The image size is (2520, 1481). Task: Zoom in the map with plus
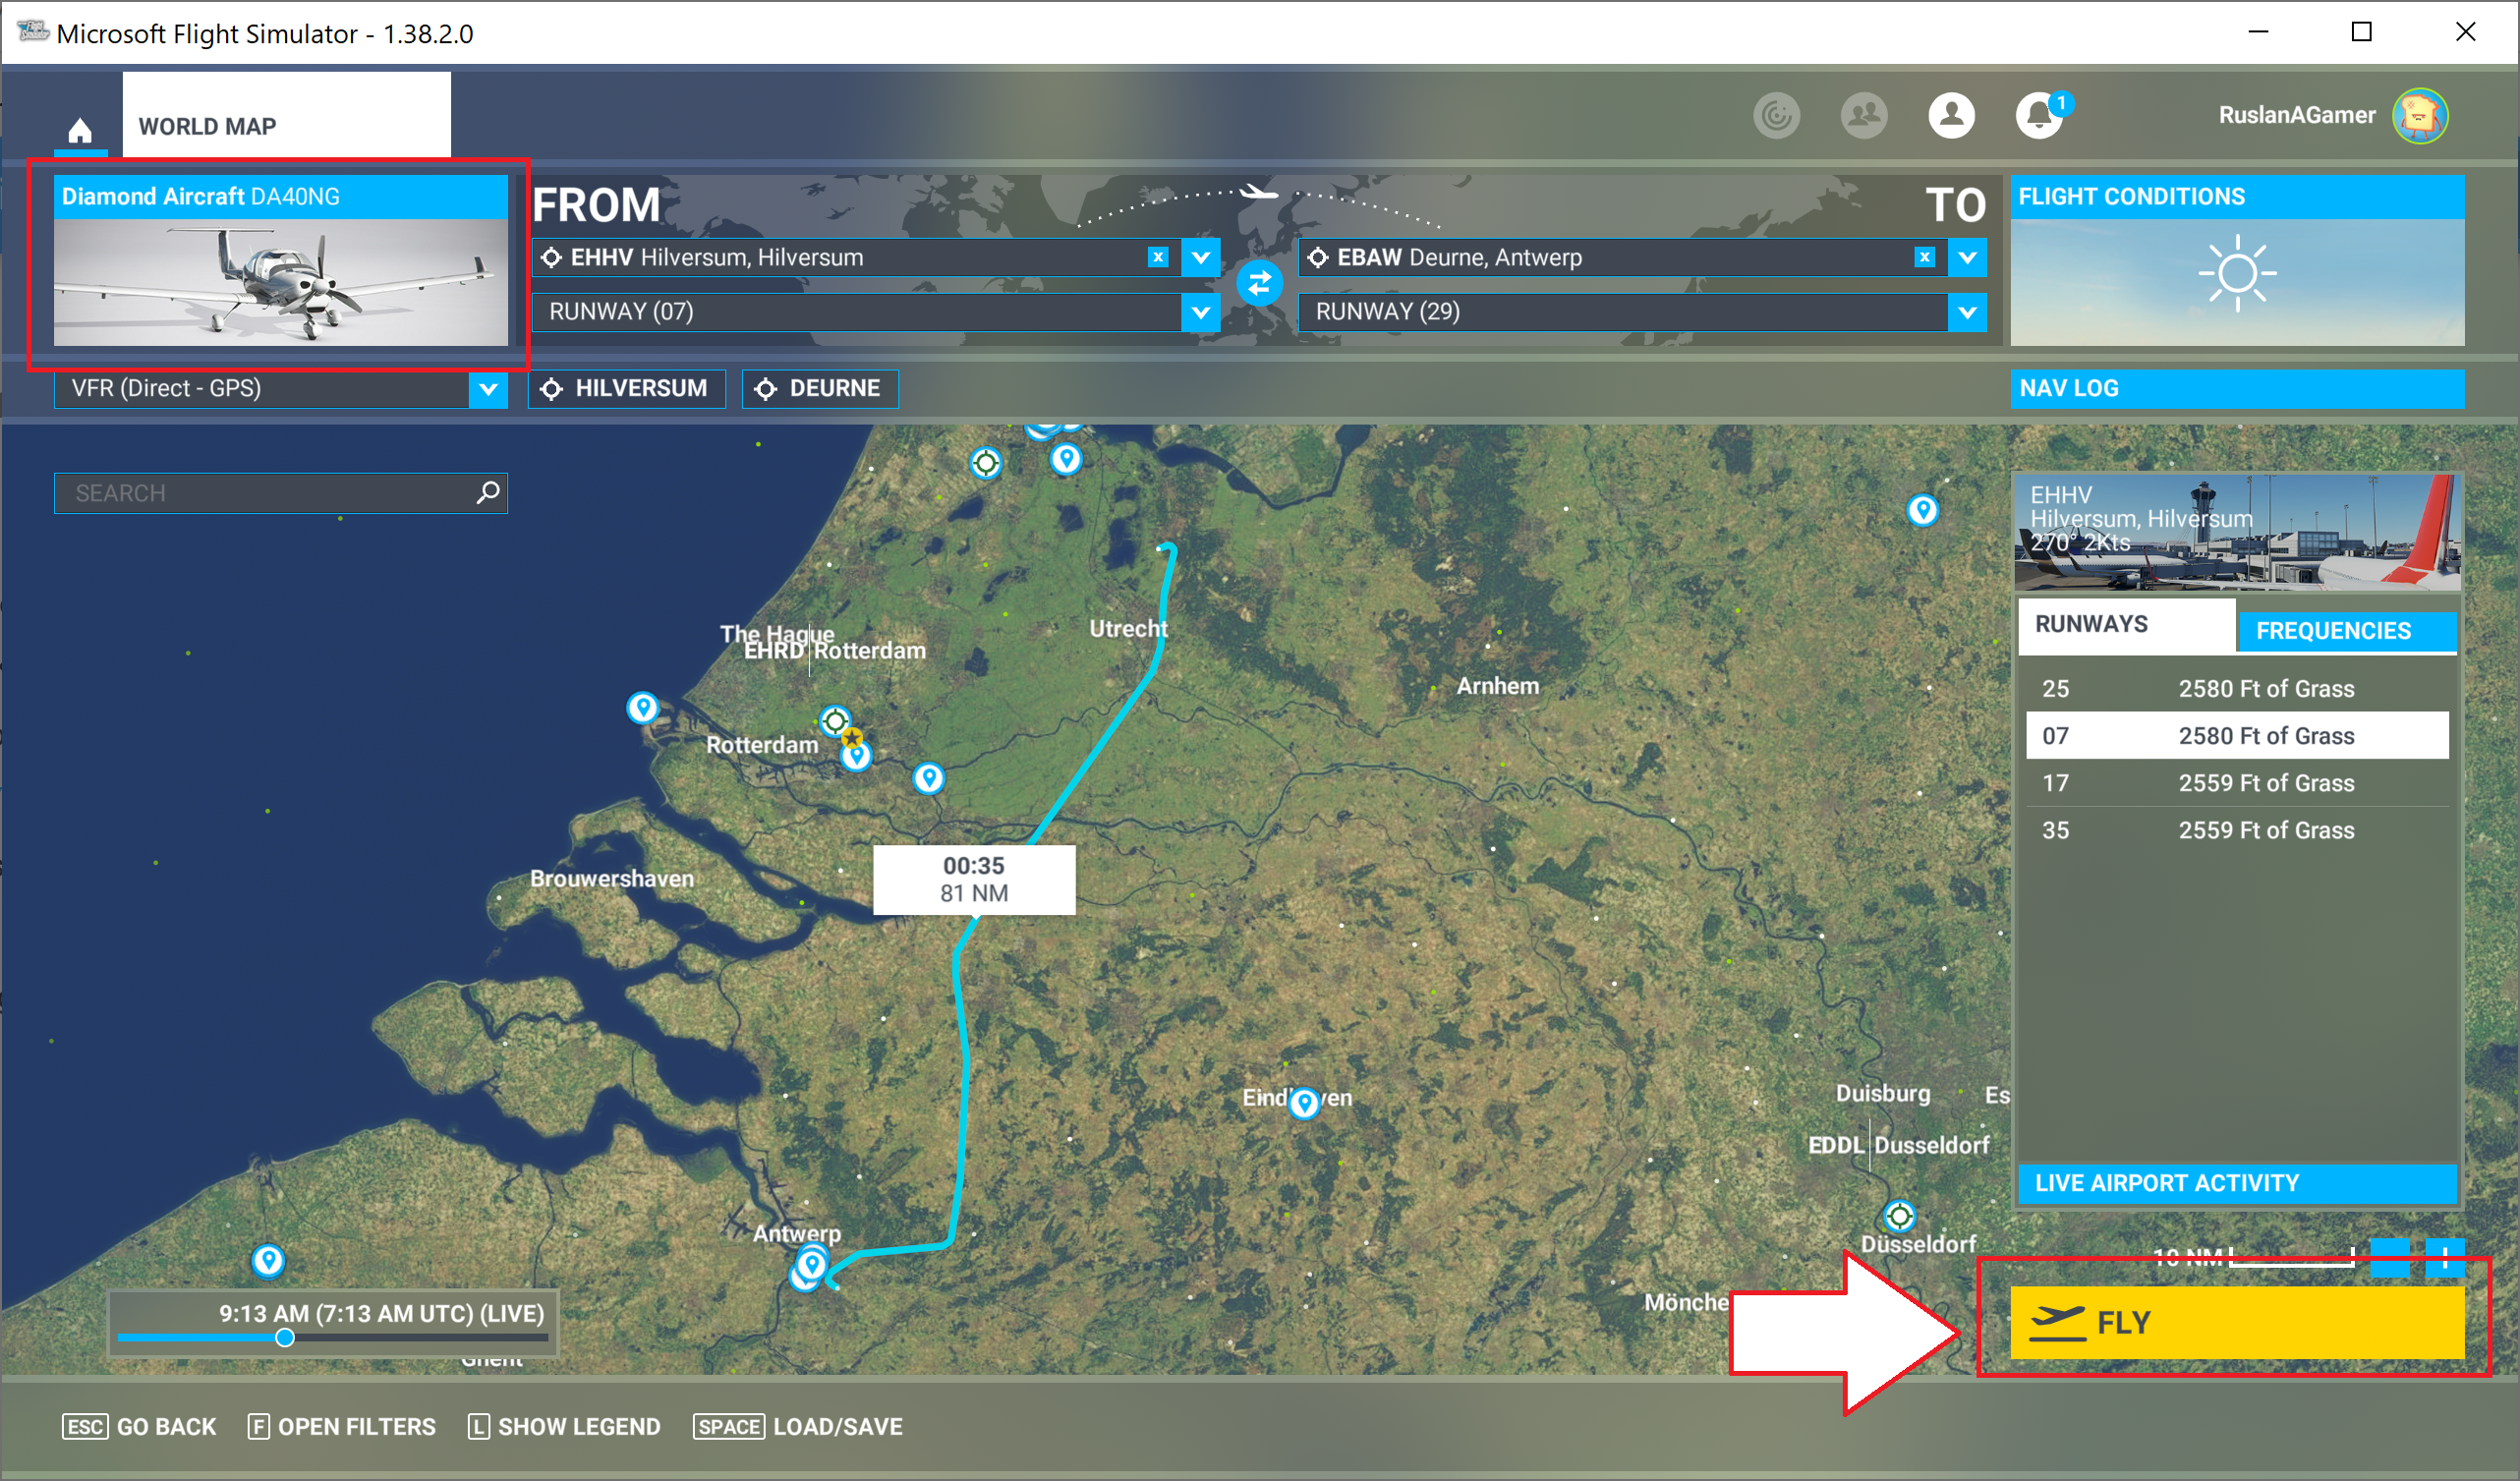(x=2444, y=1256)
